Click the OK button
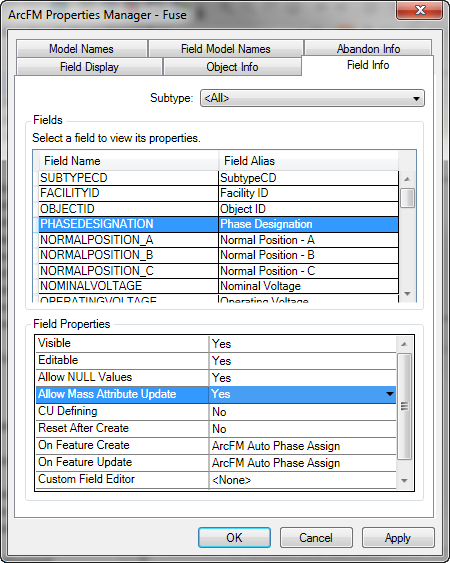This screenshot has height=563, width=450. tap(234, 538)
